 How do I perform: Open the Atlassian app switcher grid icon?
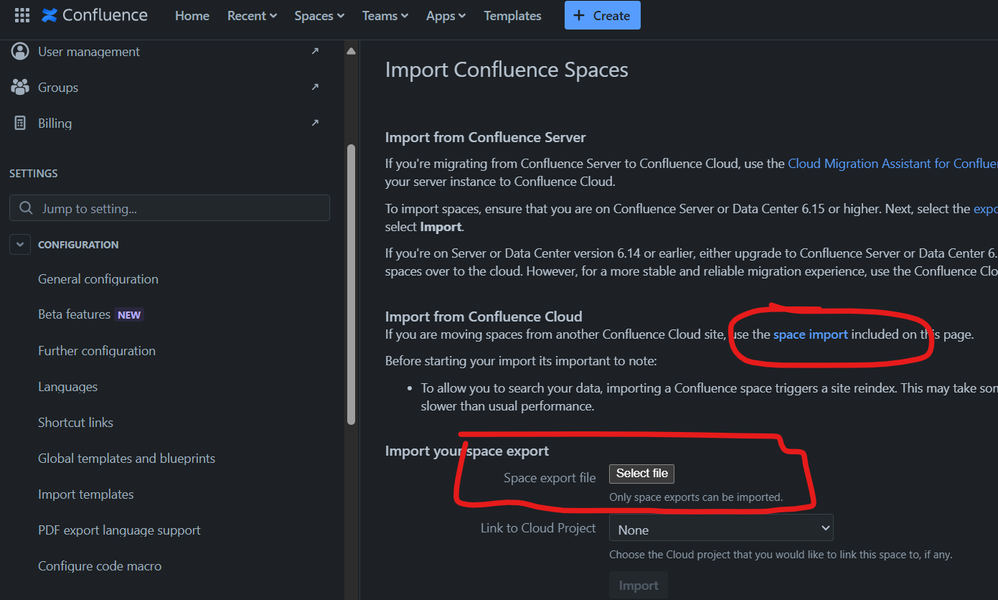pos(21,15)
